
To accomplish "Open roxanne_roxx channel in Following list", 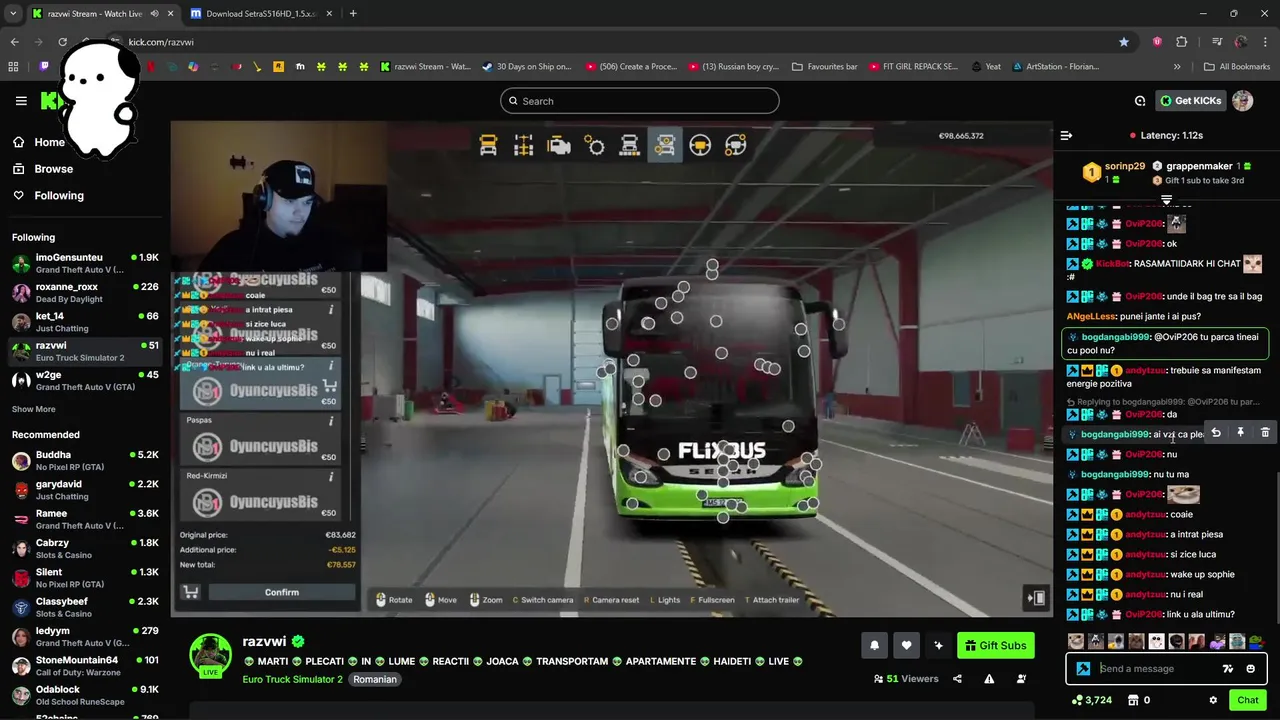I will click(85, 292).
